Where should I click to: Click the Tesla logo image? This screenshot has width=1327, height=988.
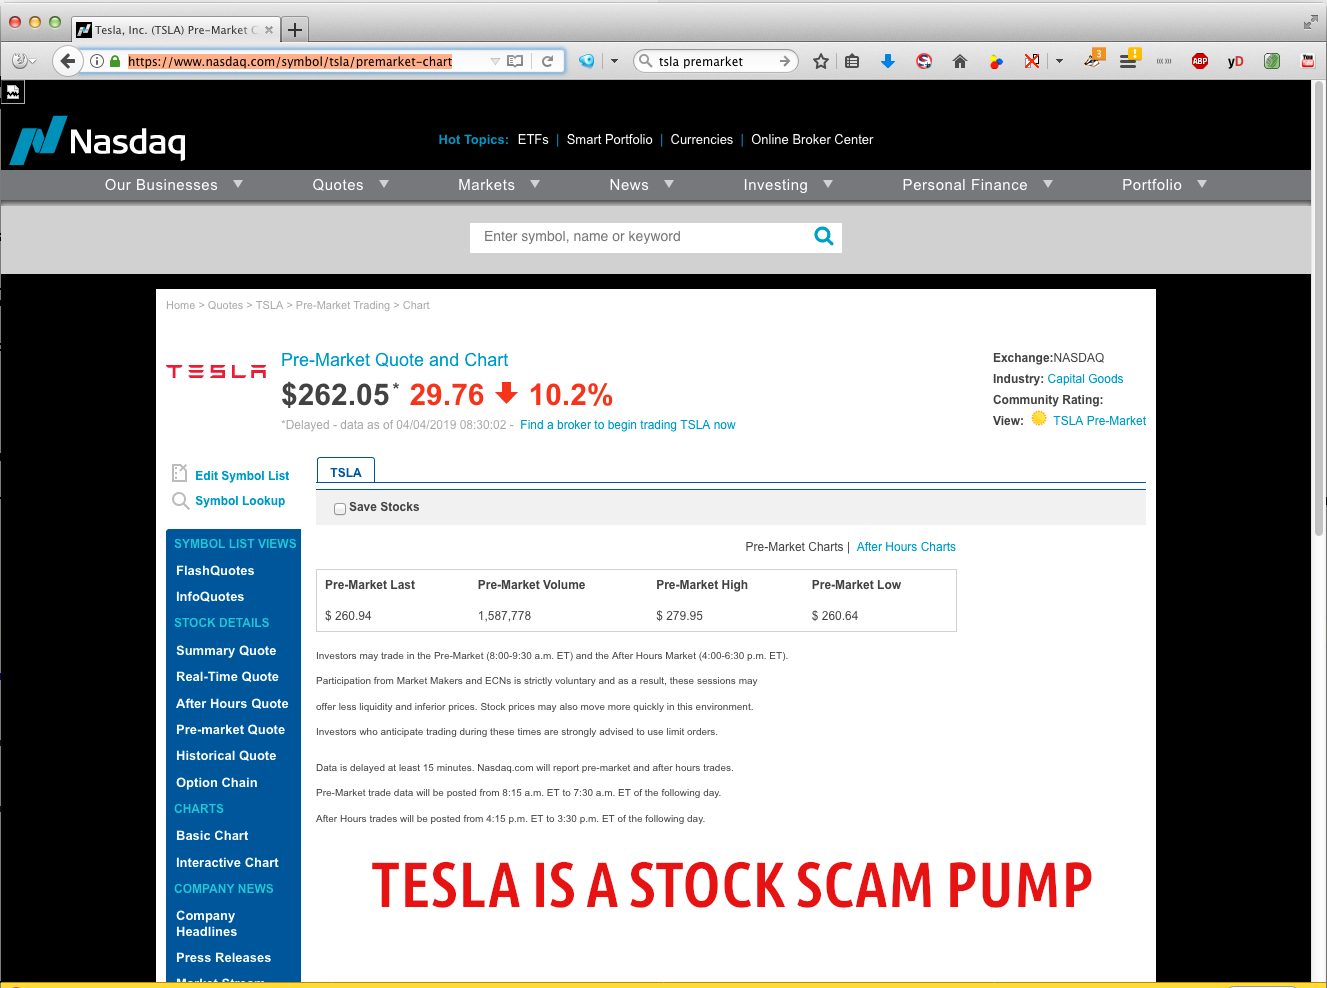pos(216,372)
